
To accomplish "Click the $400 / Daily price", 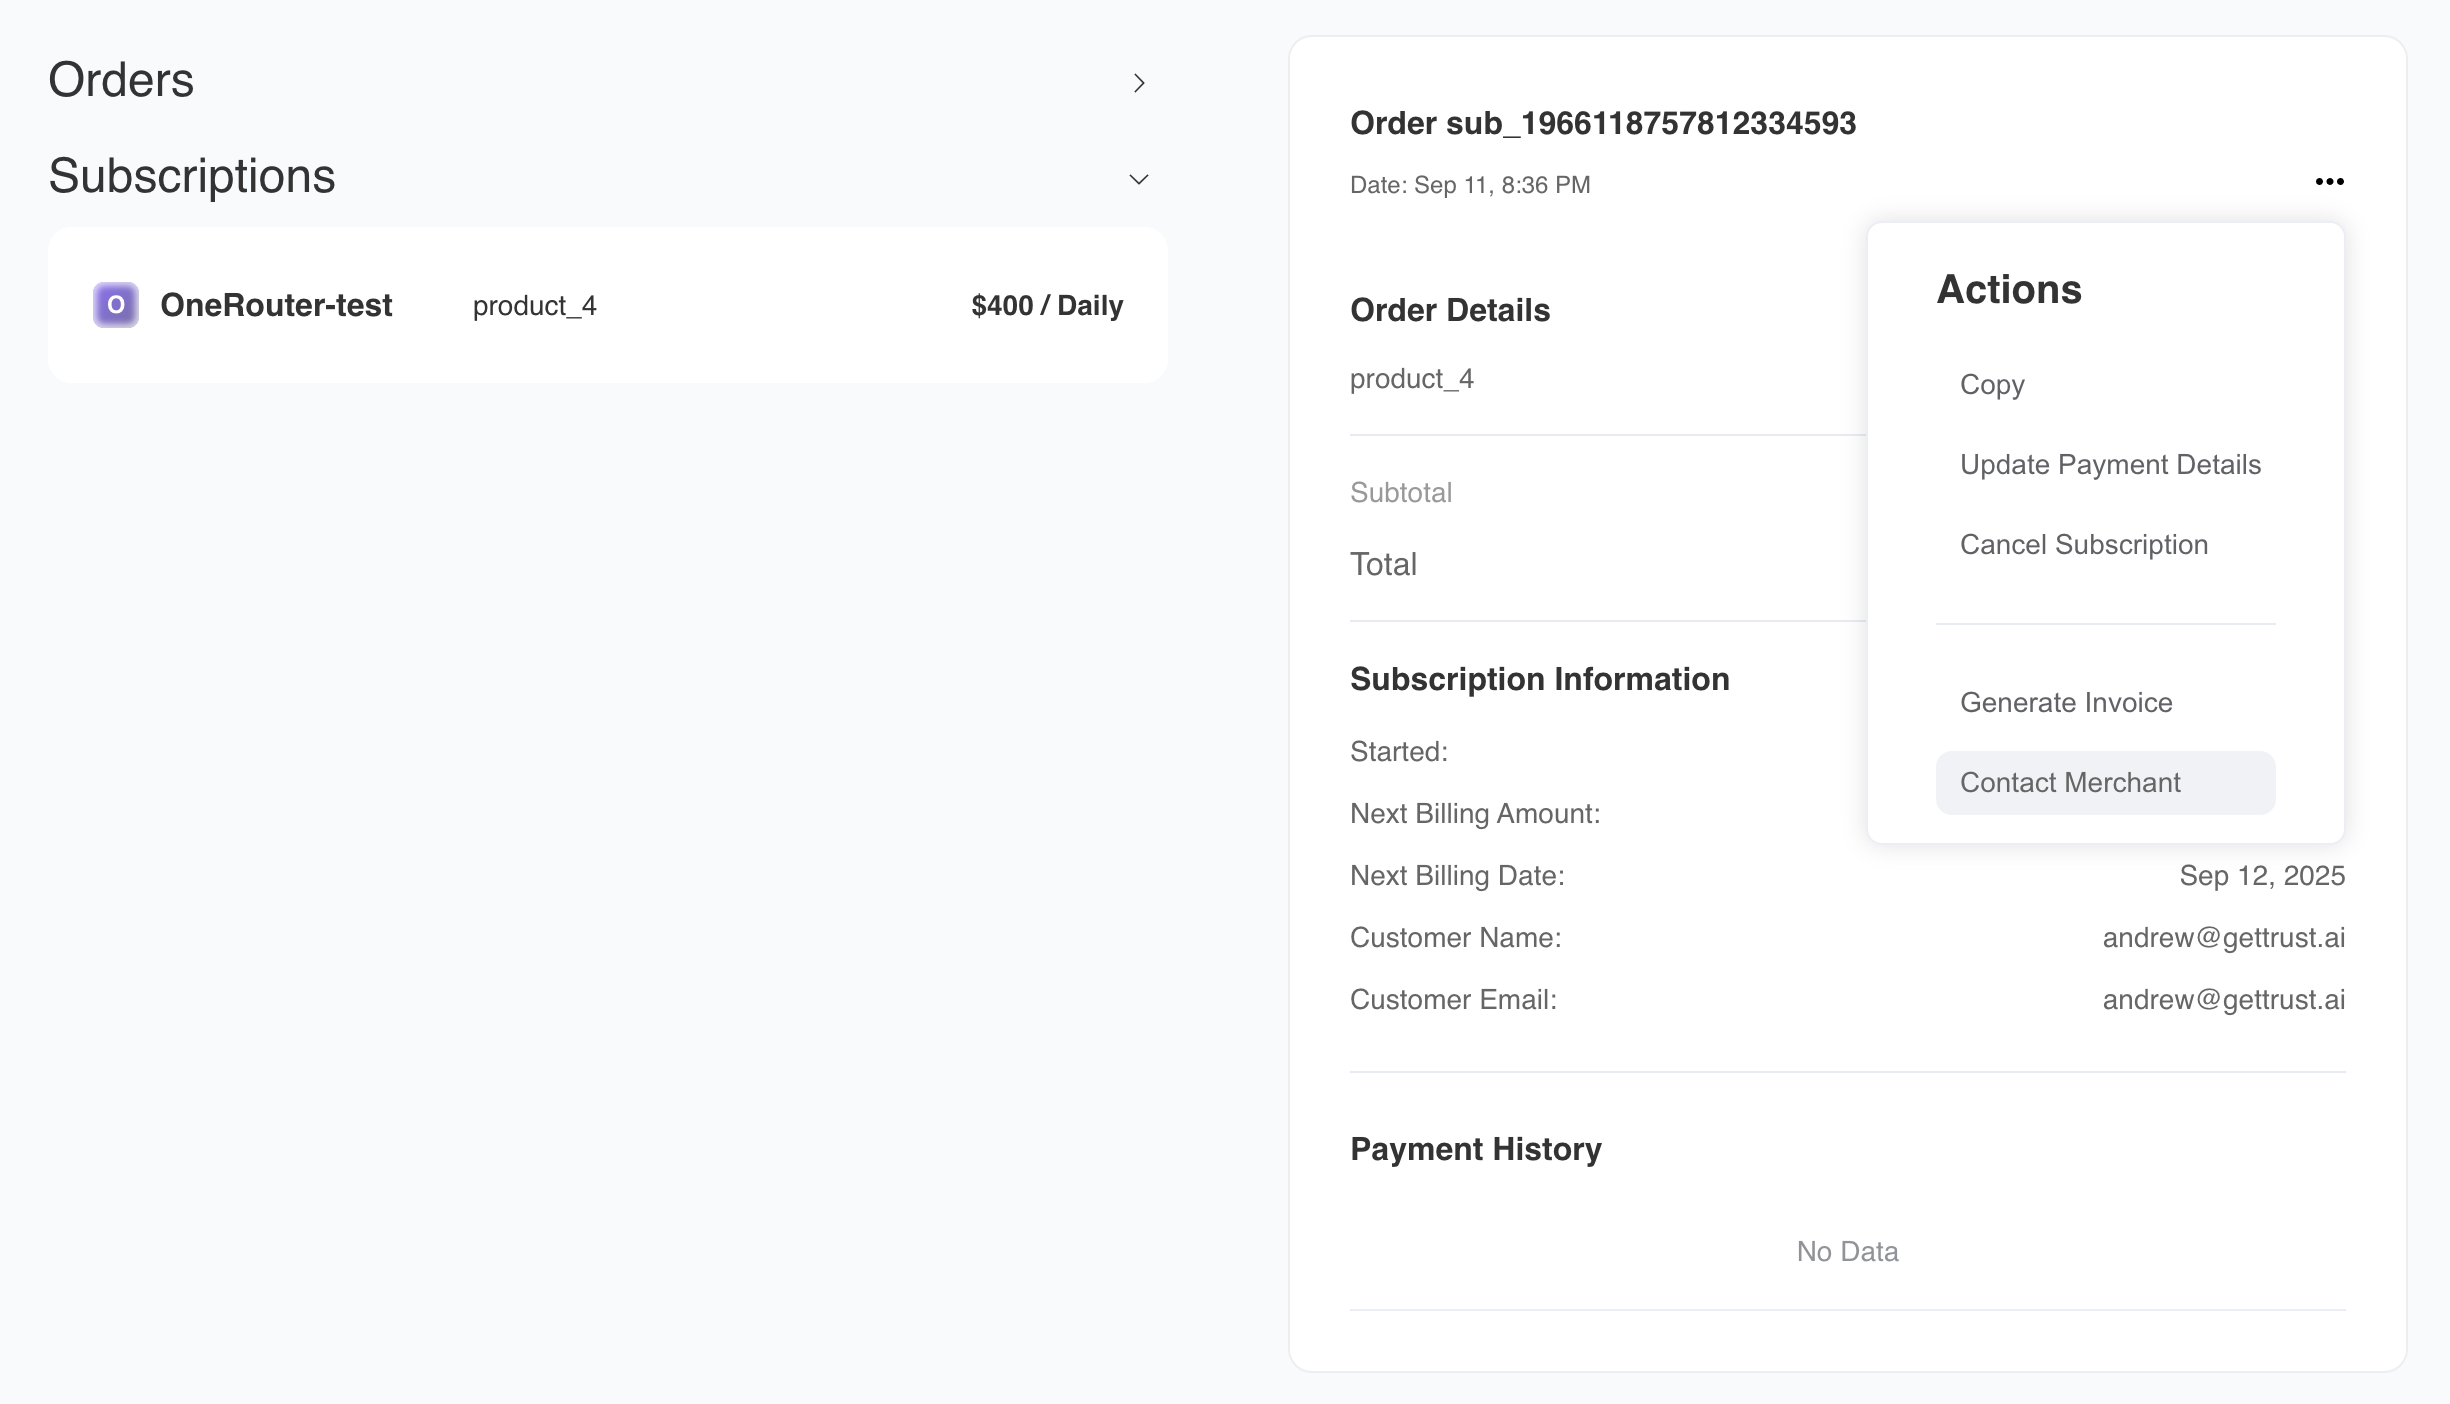I will pos(1047,305).
